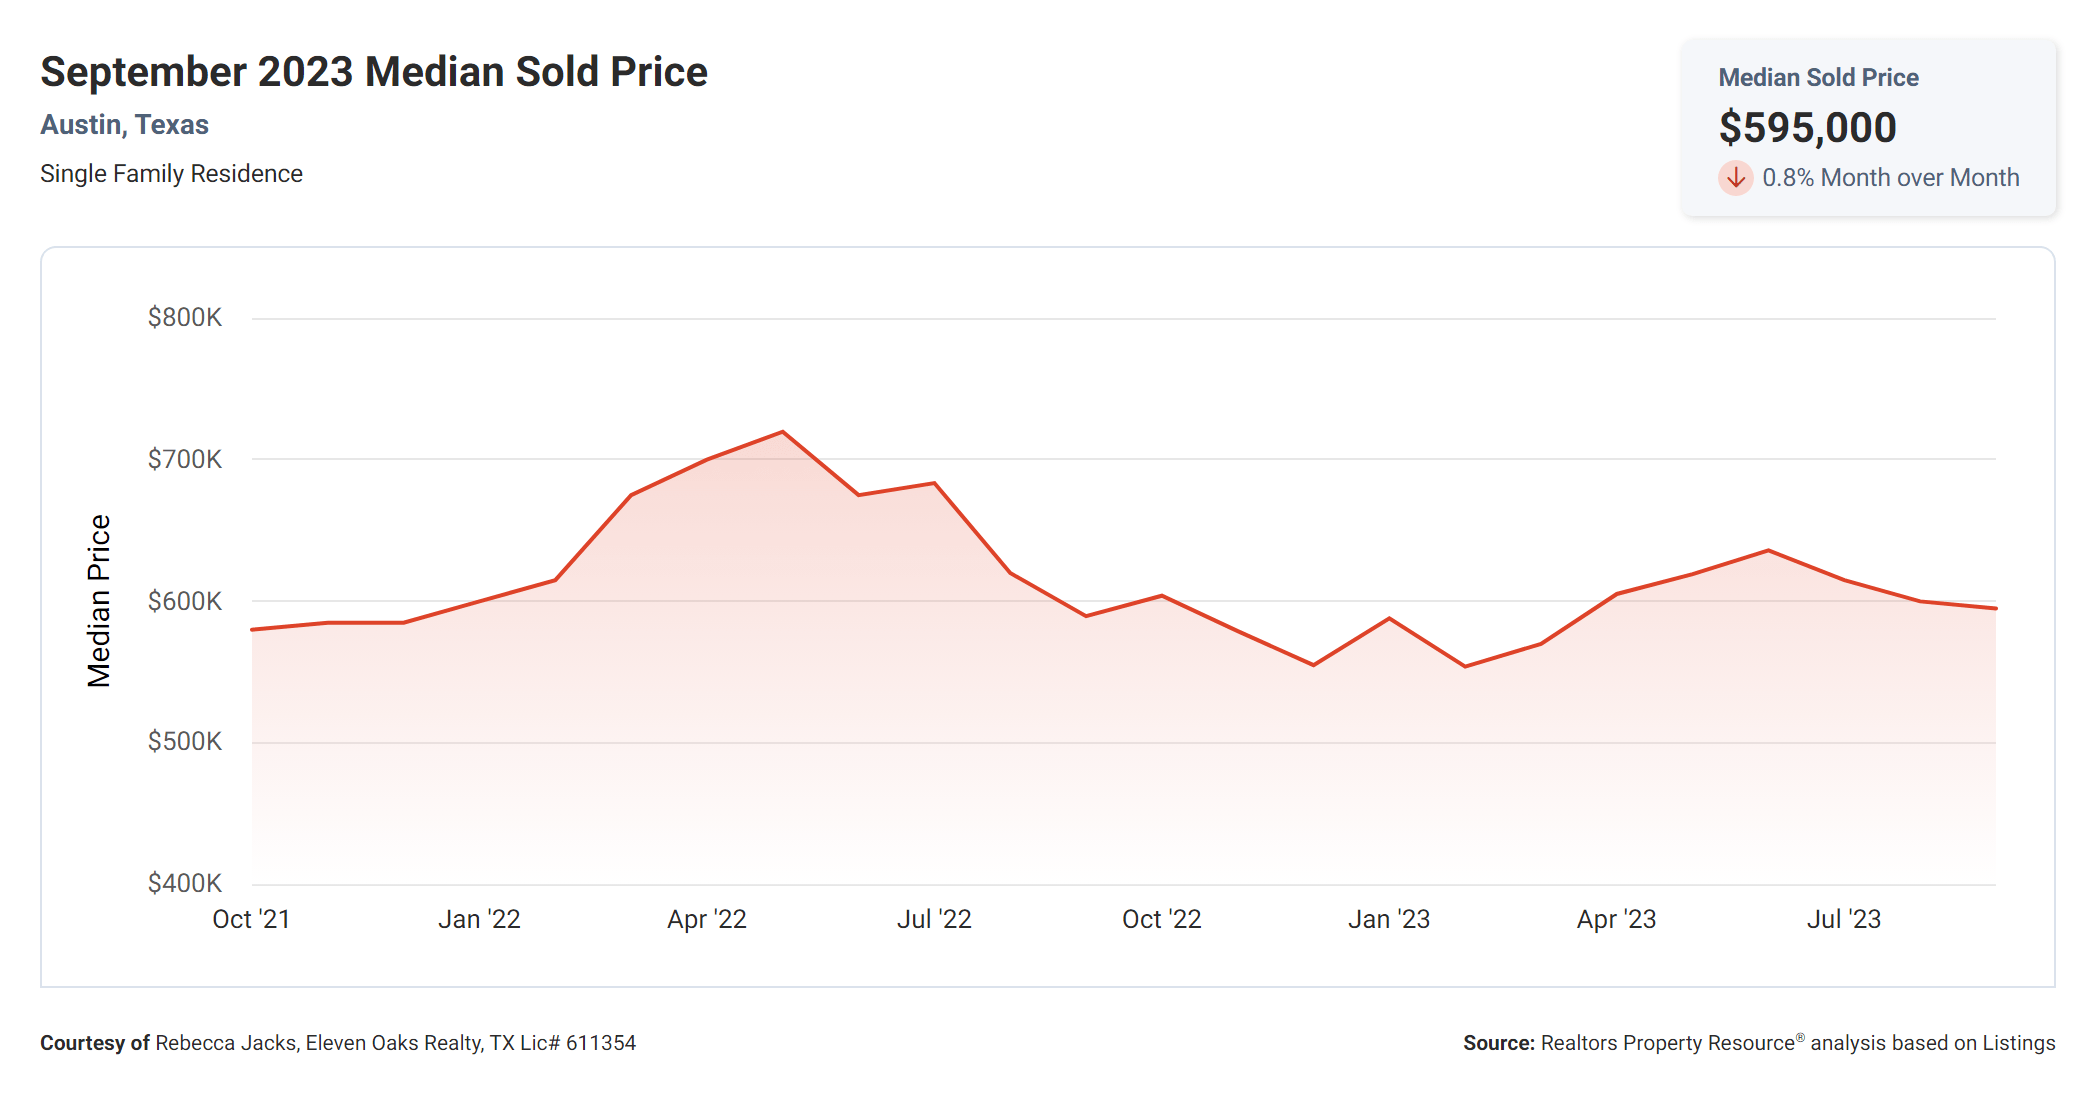Select the Jan '23 x-axis label

tap(1389, 920)
